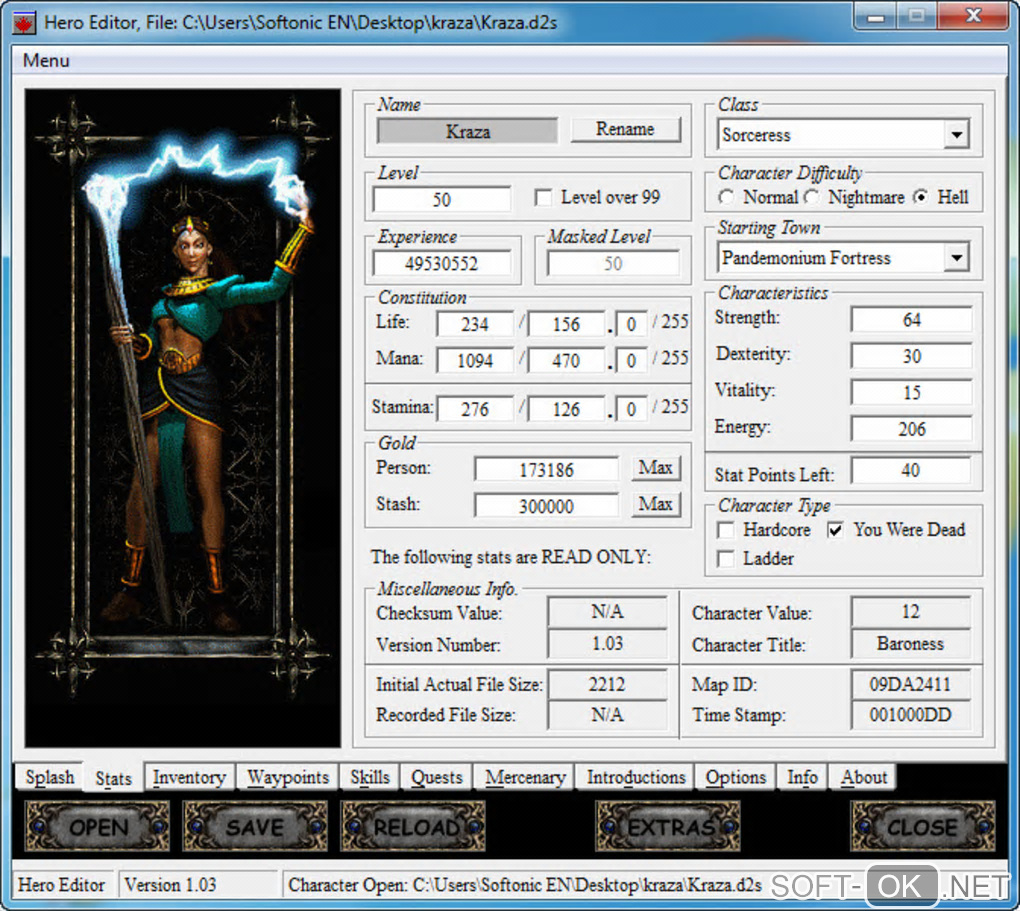Click the Sorceress character portrait
This screenshot has height=911, width=1020.
click(x=183, y=417)
